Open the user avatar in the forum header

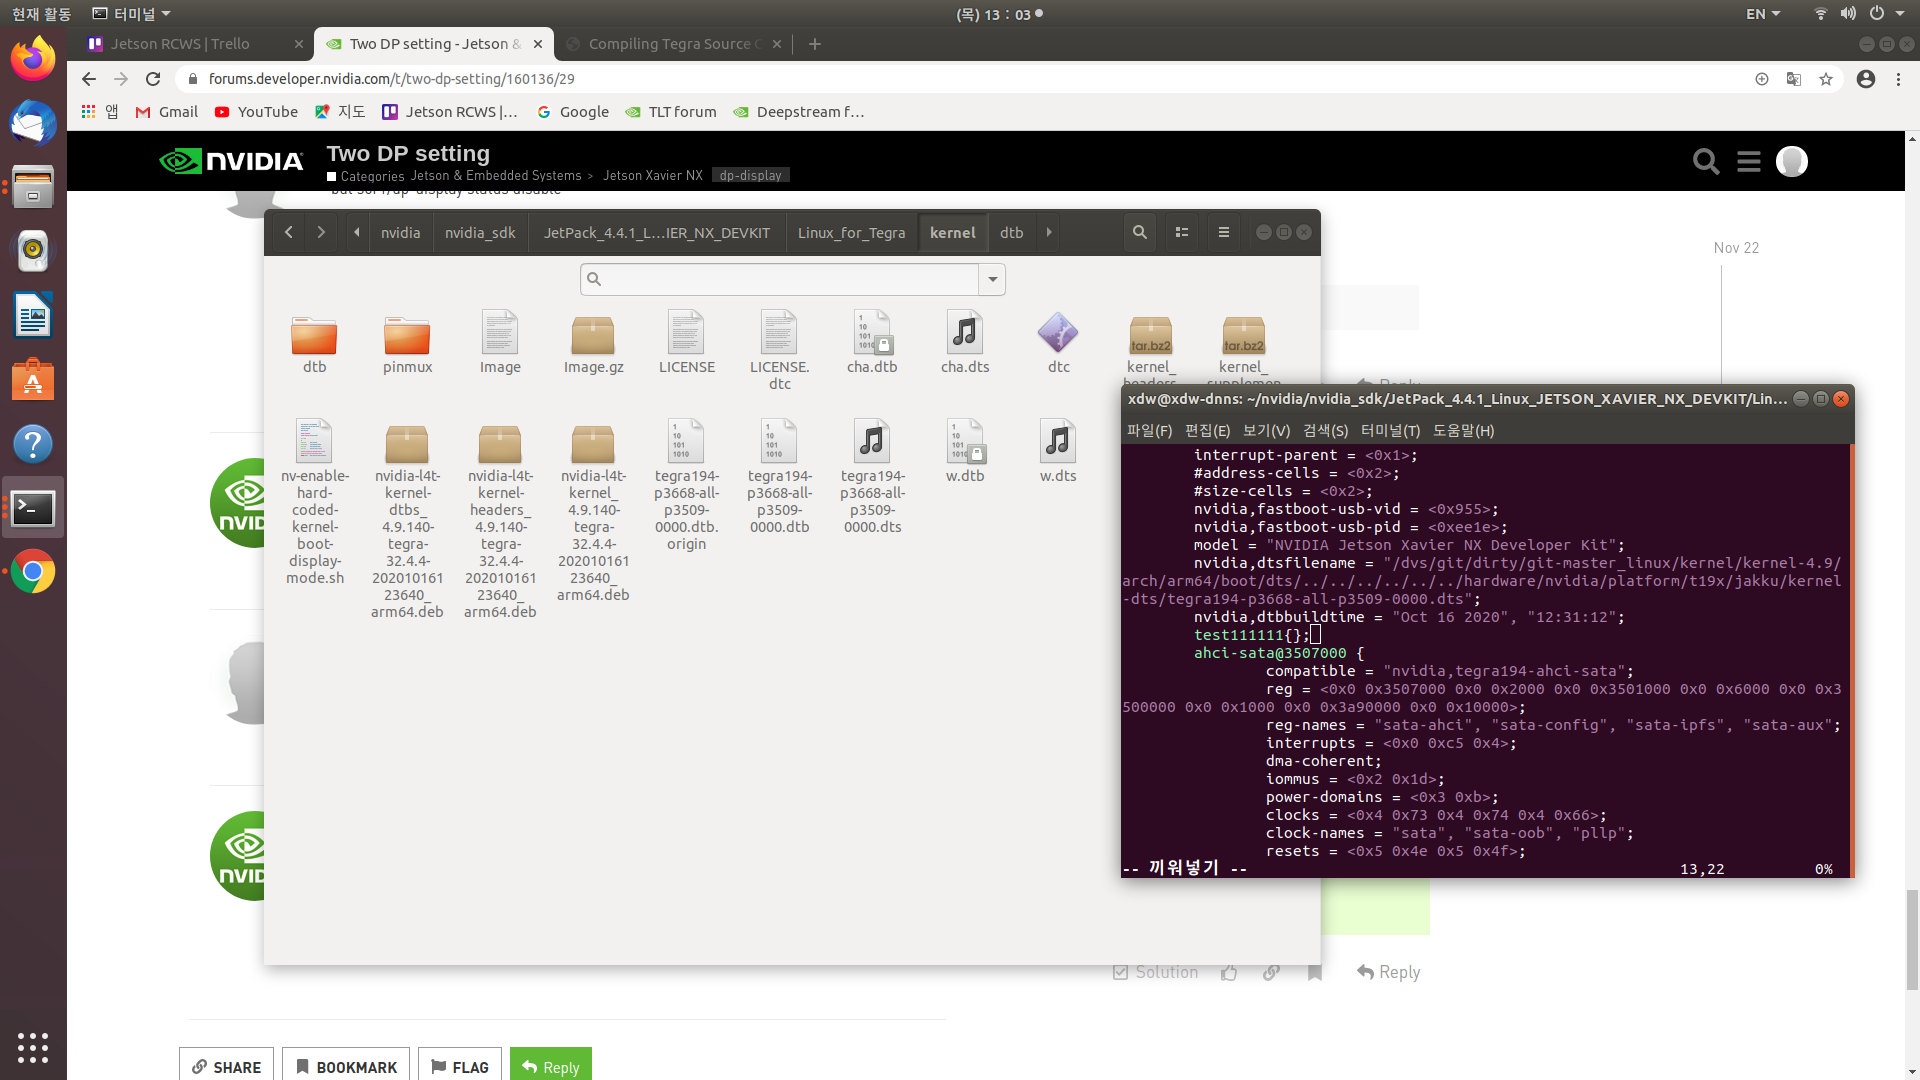click(1792, 161)
